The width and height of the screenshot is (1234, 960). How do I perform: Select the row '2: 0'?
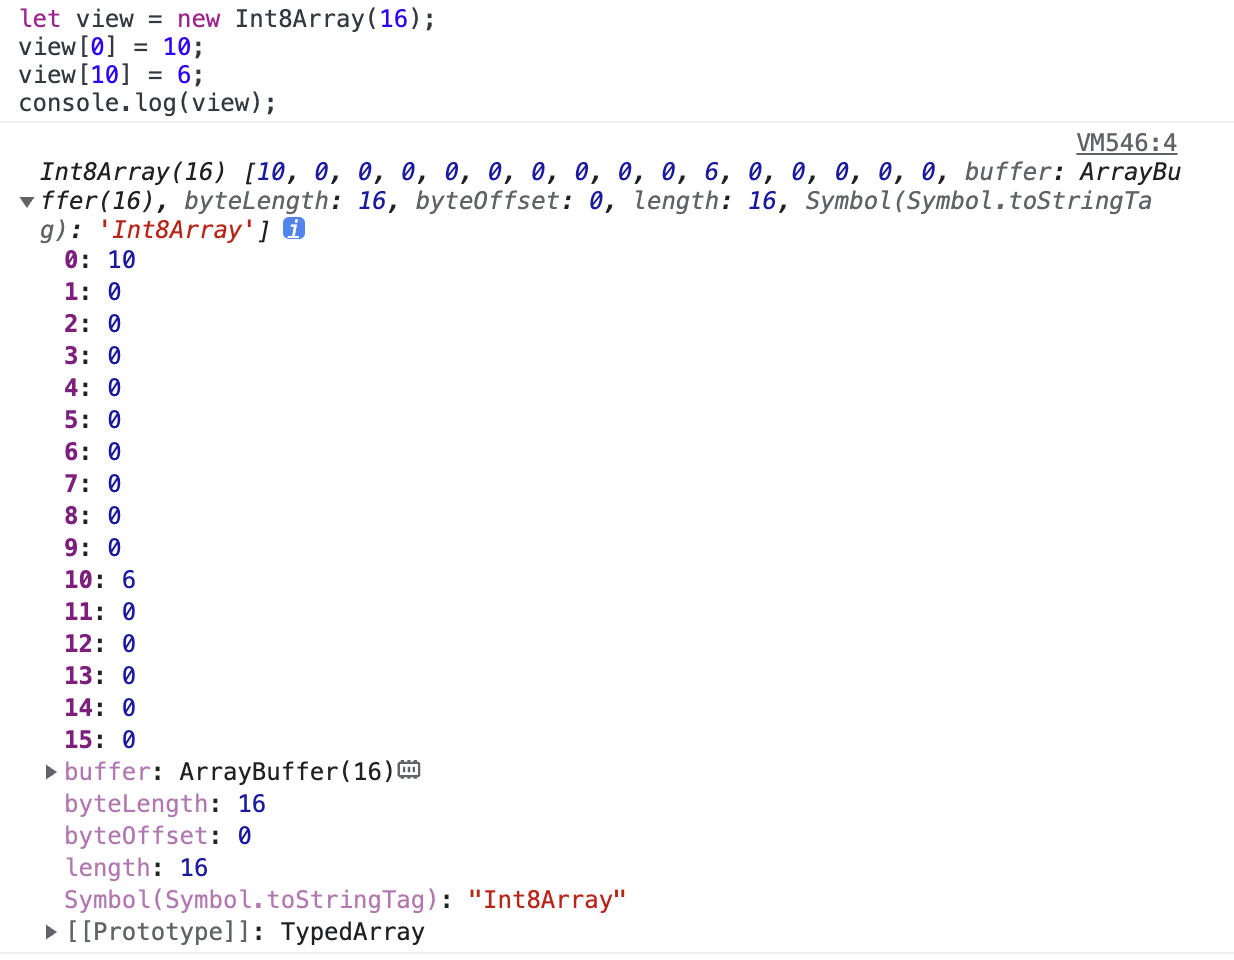tap(93, 324)
